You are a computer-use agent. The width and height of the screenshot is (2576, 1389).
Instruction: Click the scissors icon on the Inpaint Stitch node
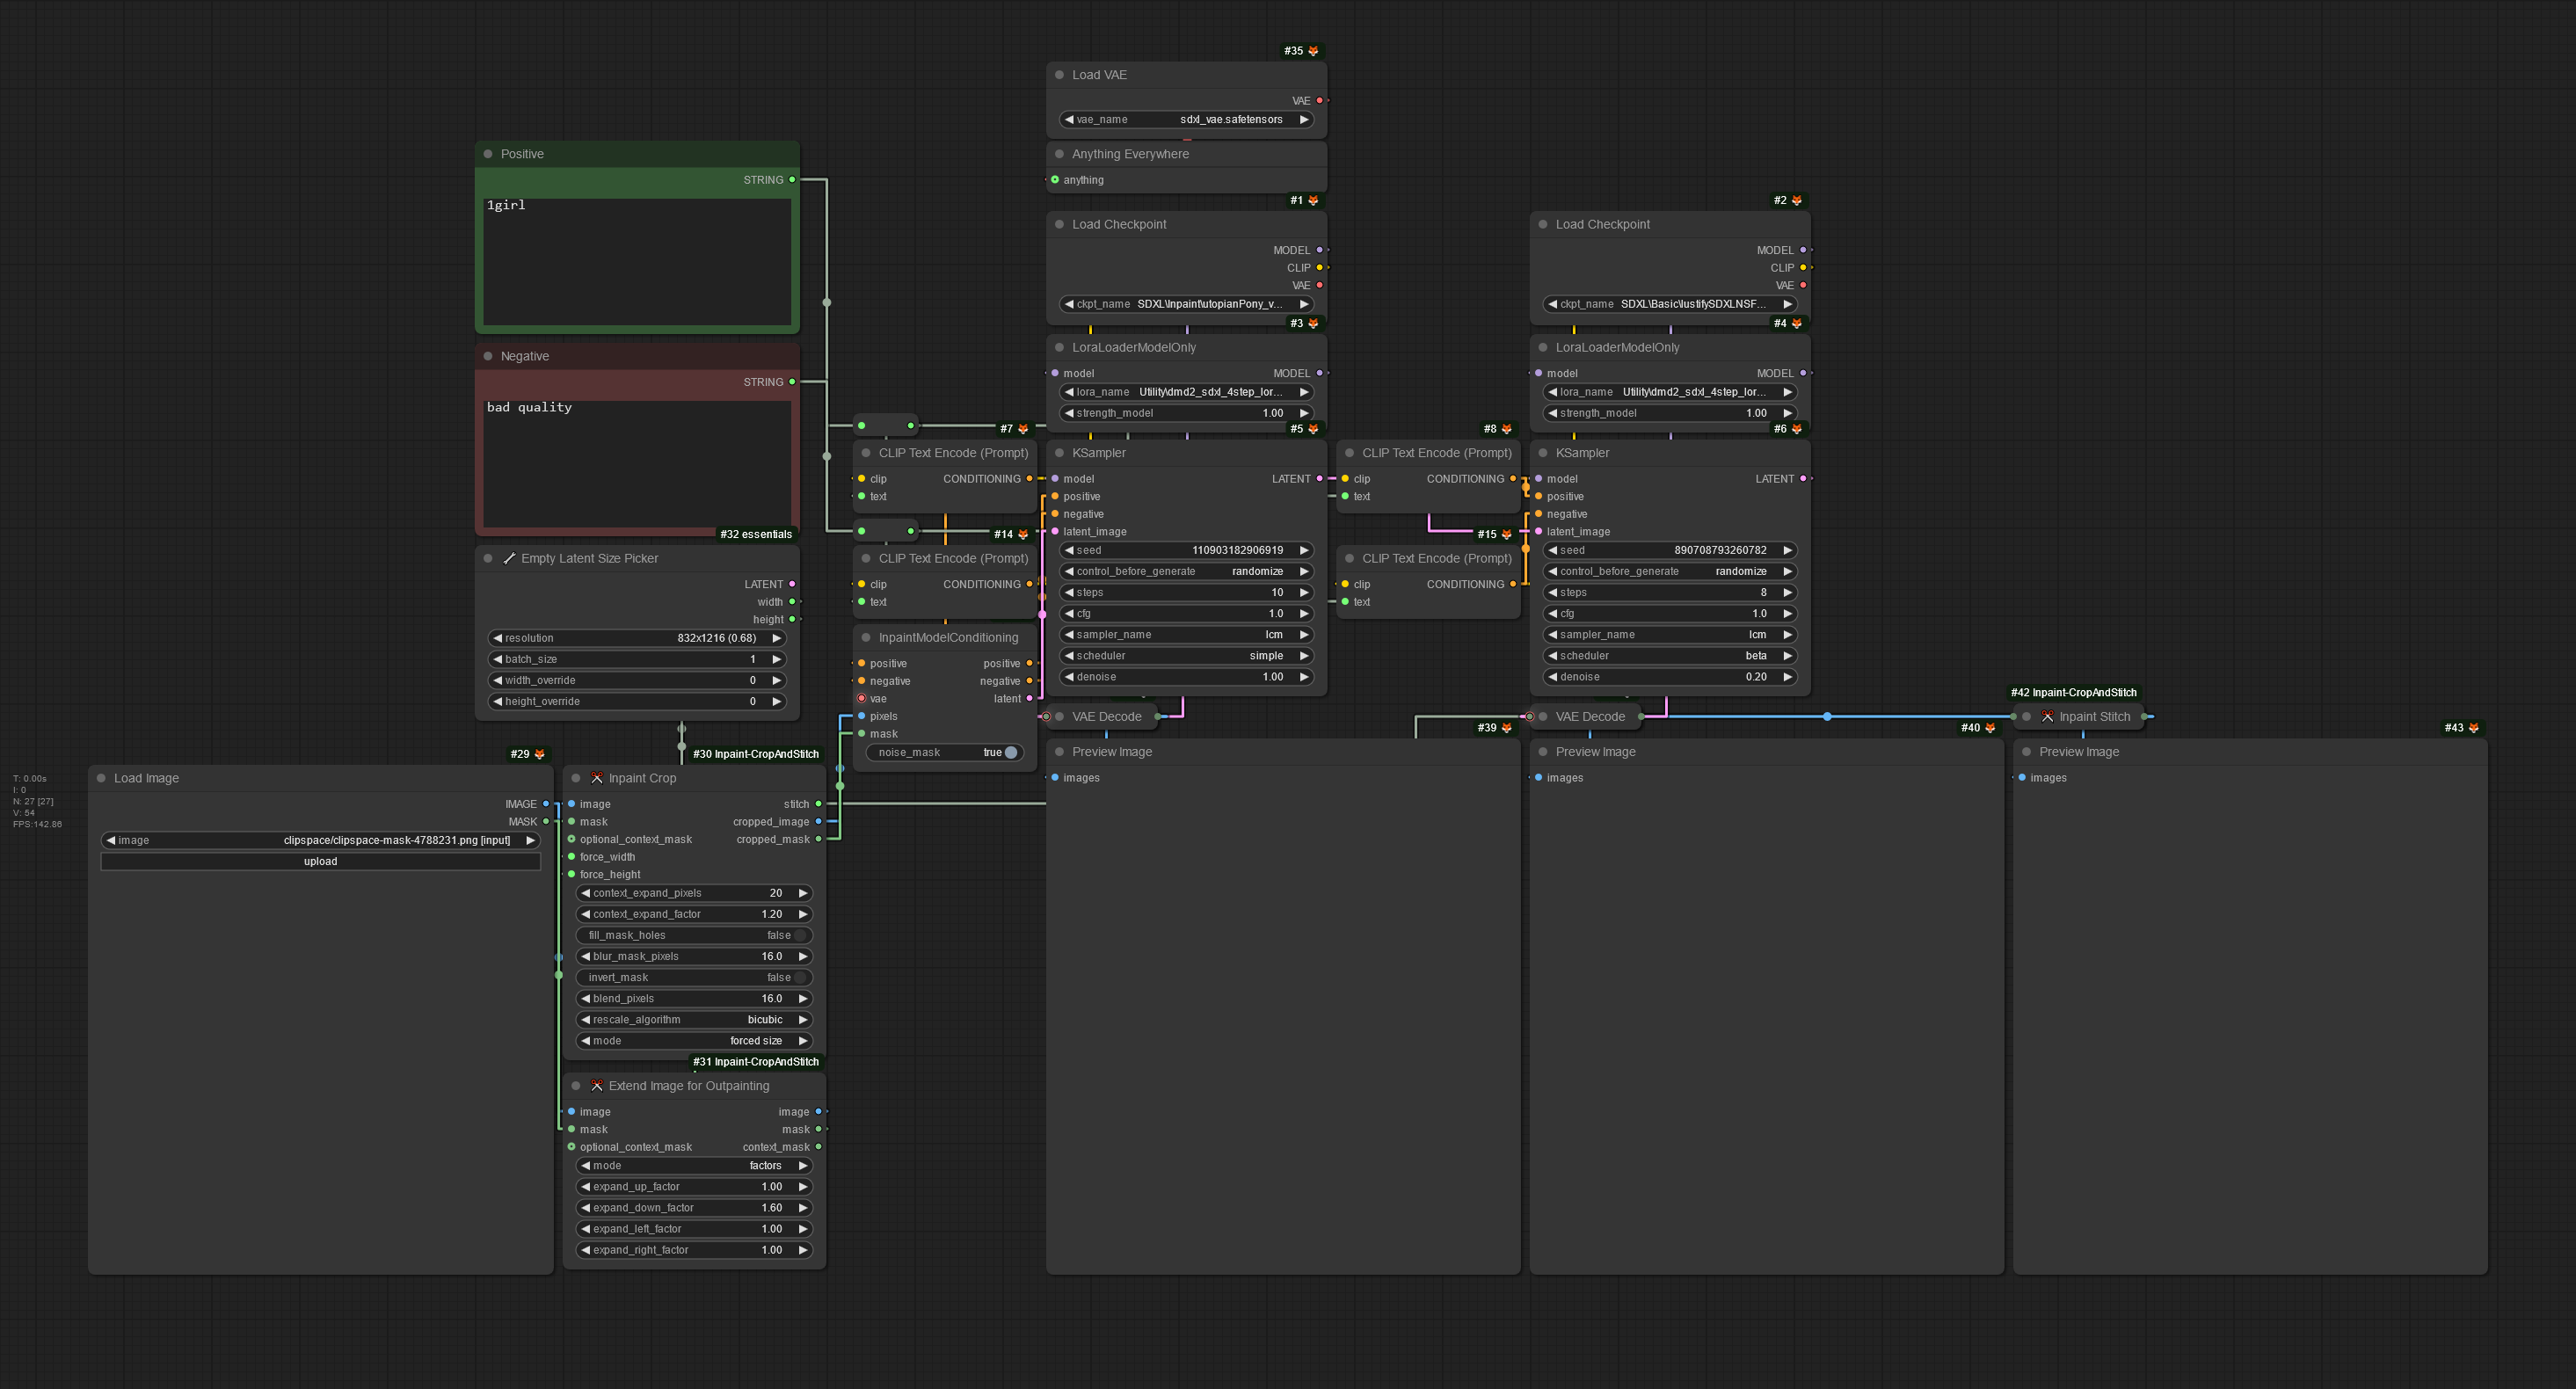coord(2047,717)
